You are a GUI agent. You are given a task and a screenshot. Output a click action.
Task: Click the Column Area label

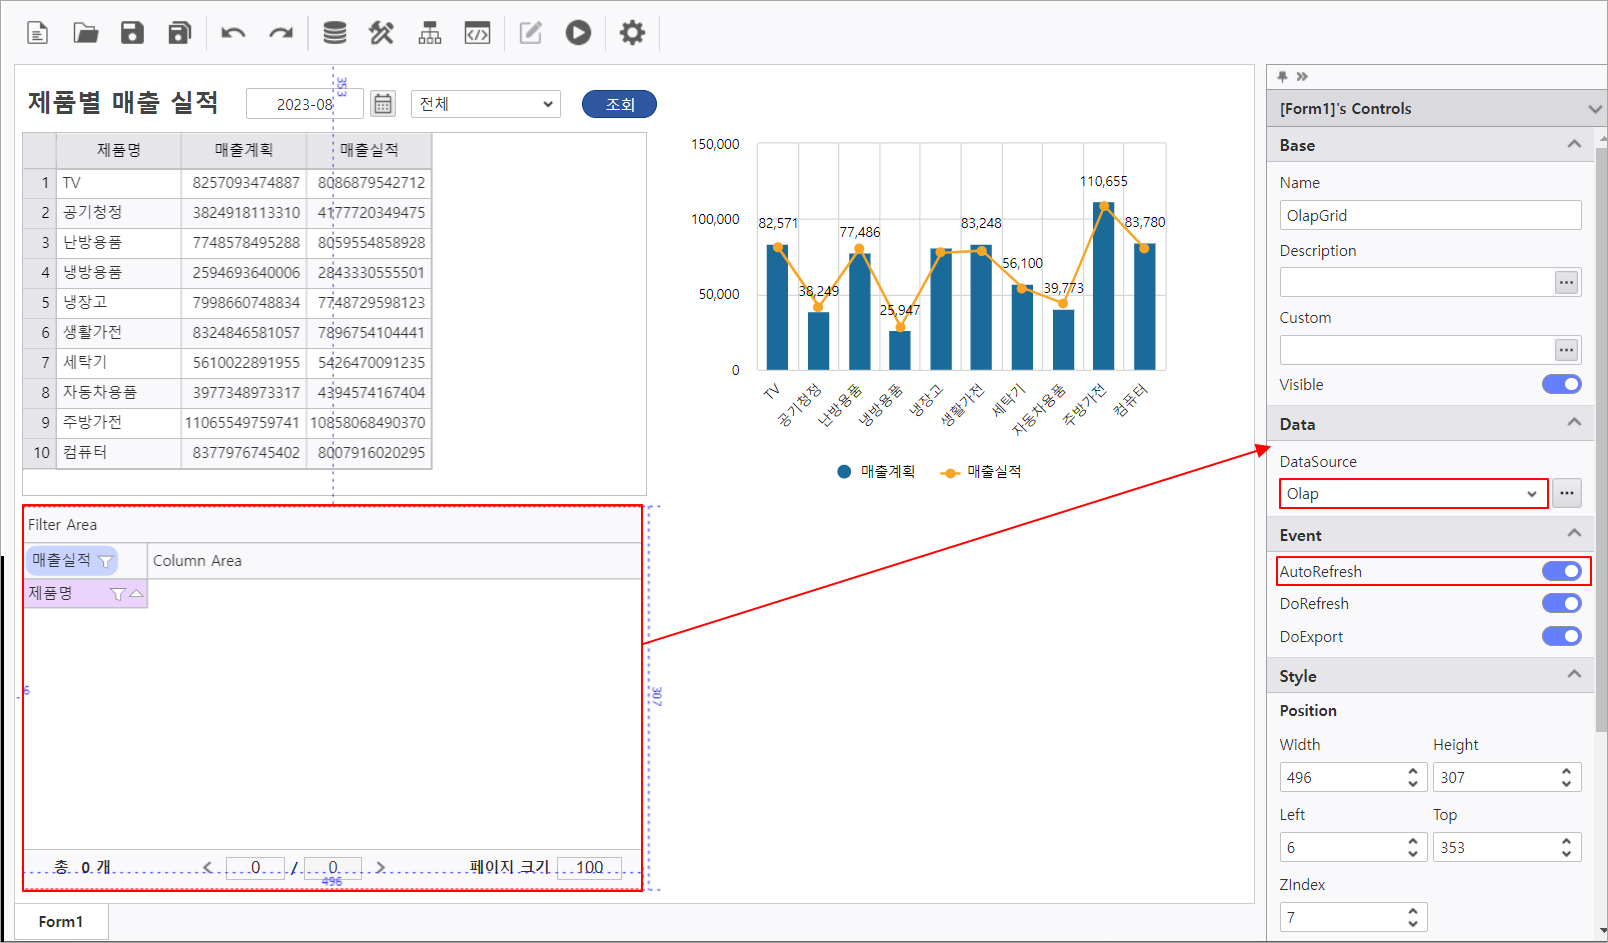click(197, 561)
